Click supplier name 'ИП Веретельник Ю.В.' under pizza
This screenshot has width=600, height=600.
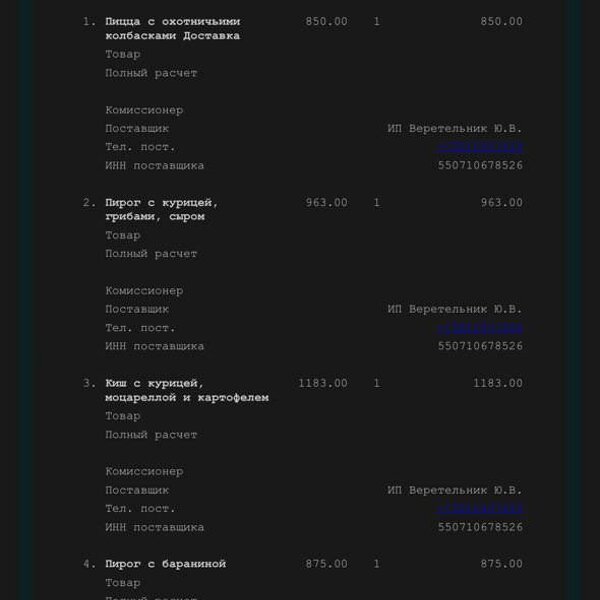[455, 129]
